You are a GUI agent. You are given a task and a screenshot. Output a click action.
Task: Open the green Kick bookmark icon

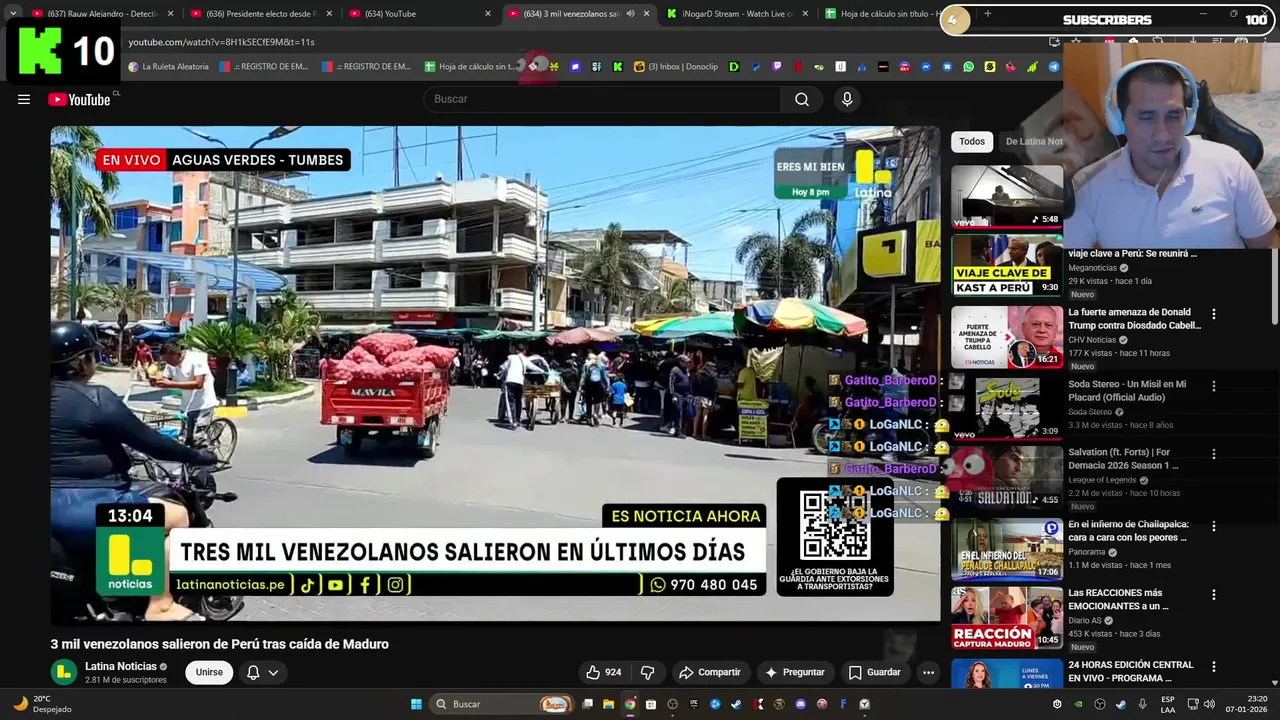coord(618,67)
